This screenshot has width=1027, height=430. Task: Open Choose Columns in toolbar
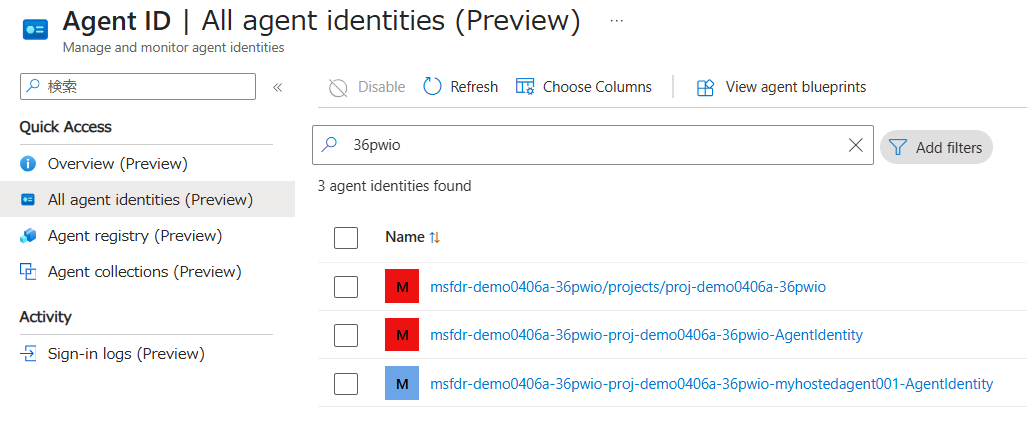(584, 87)
